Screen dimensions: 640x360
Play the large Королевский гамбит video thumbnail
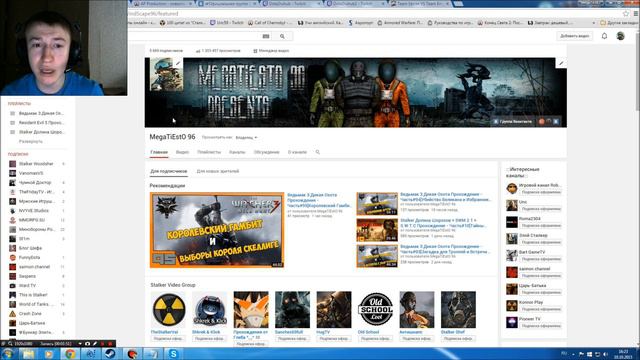217,230
